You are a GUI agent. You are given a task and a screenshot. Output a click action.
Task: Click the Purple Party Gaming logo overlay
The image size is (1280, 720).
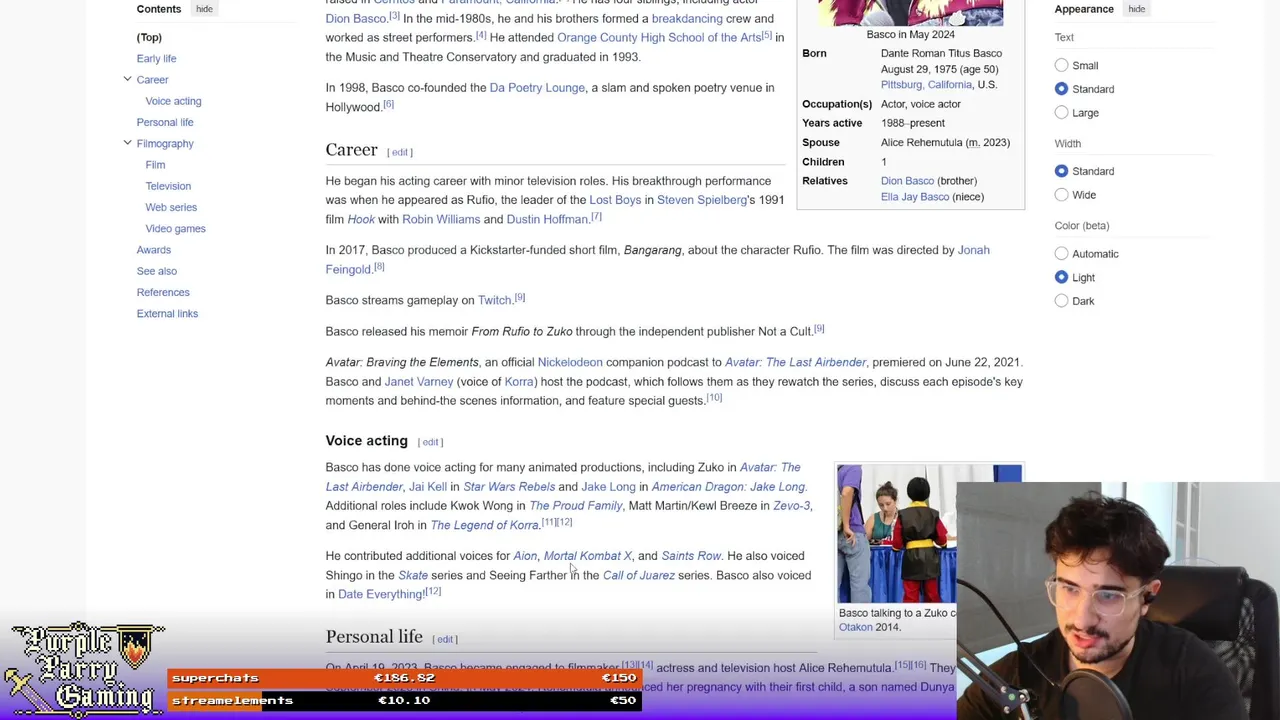point(85,669)
